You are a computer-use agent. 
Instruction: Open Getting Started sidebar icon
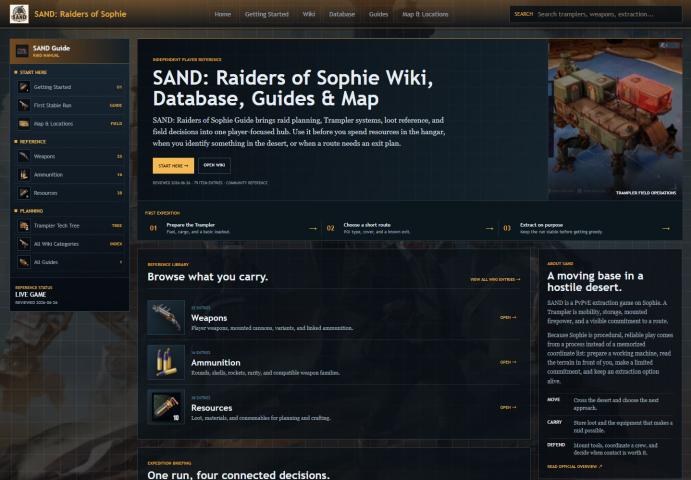pyautogui.click(x=24, y=87)
